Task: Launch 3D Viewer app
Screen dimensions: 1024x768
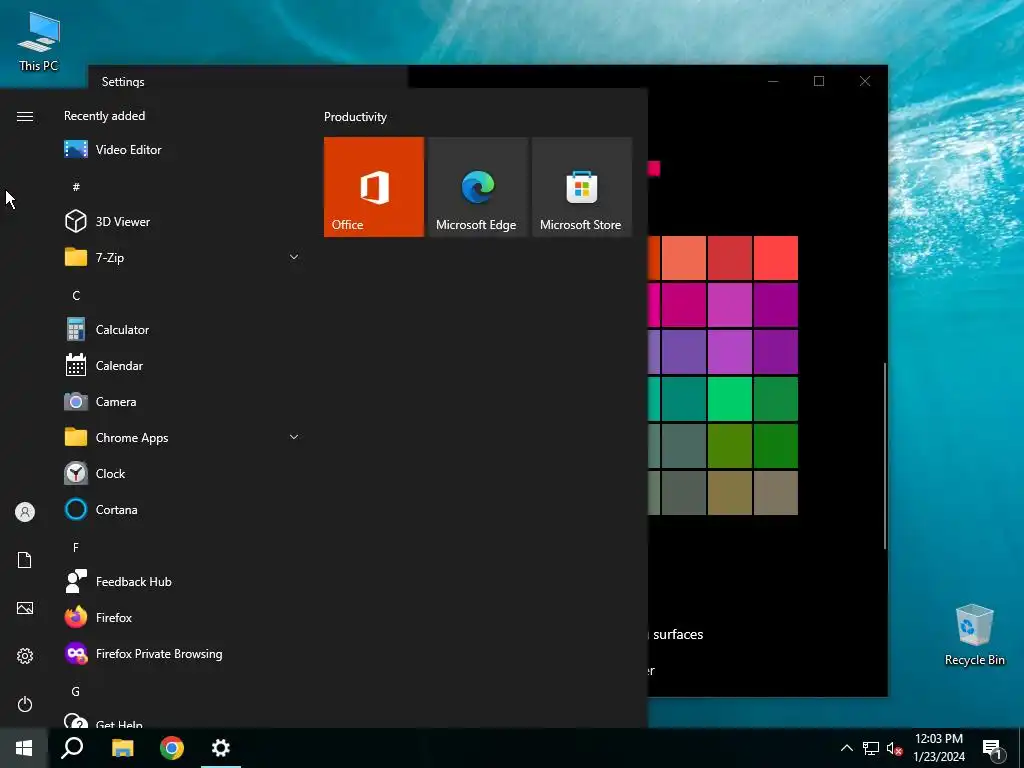Action: [182, 221]
